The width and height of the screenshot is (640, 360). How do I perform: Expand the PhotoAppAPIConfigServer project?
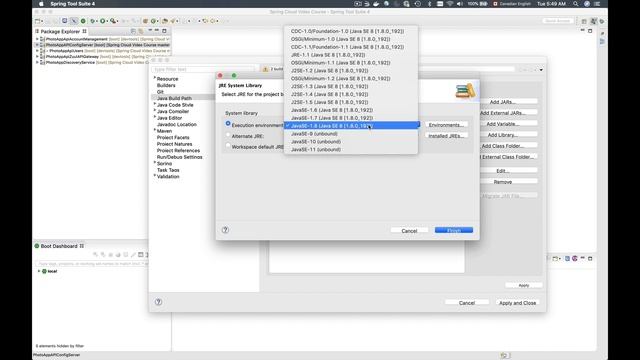point(37,45)
